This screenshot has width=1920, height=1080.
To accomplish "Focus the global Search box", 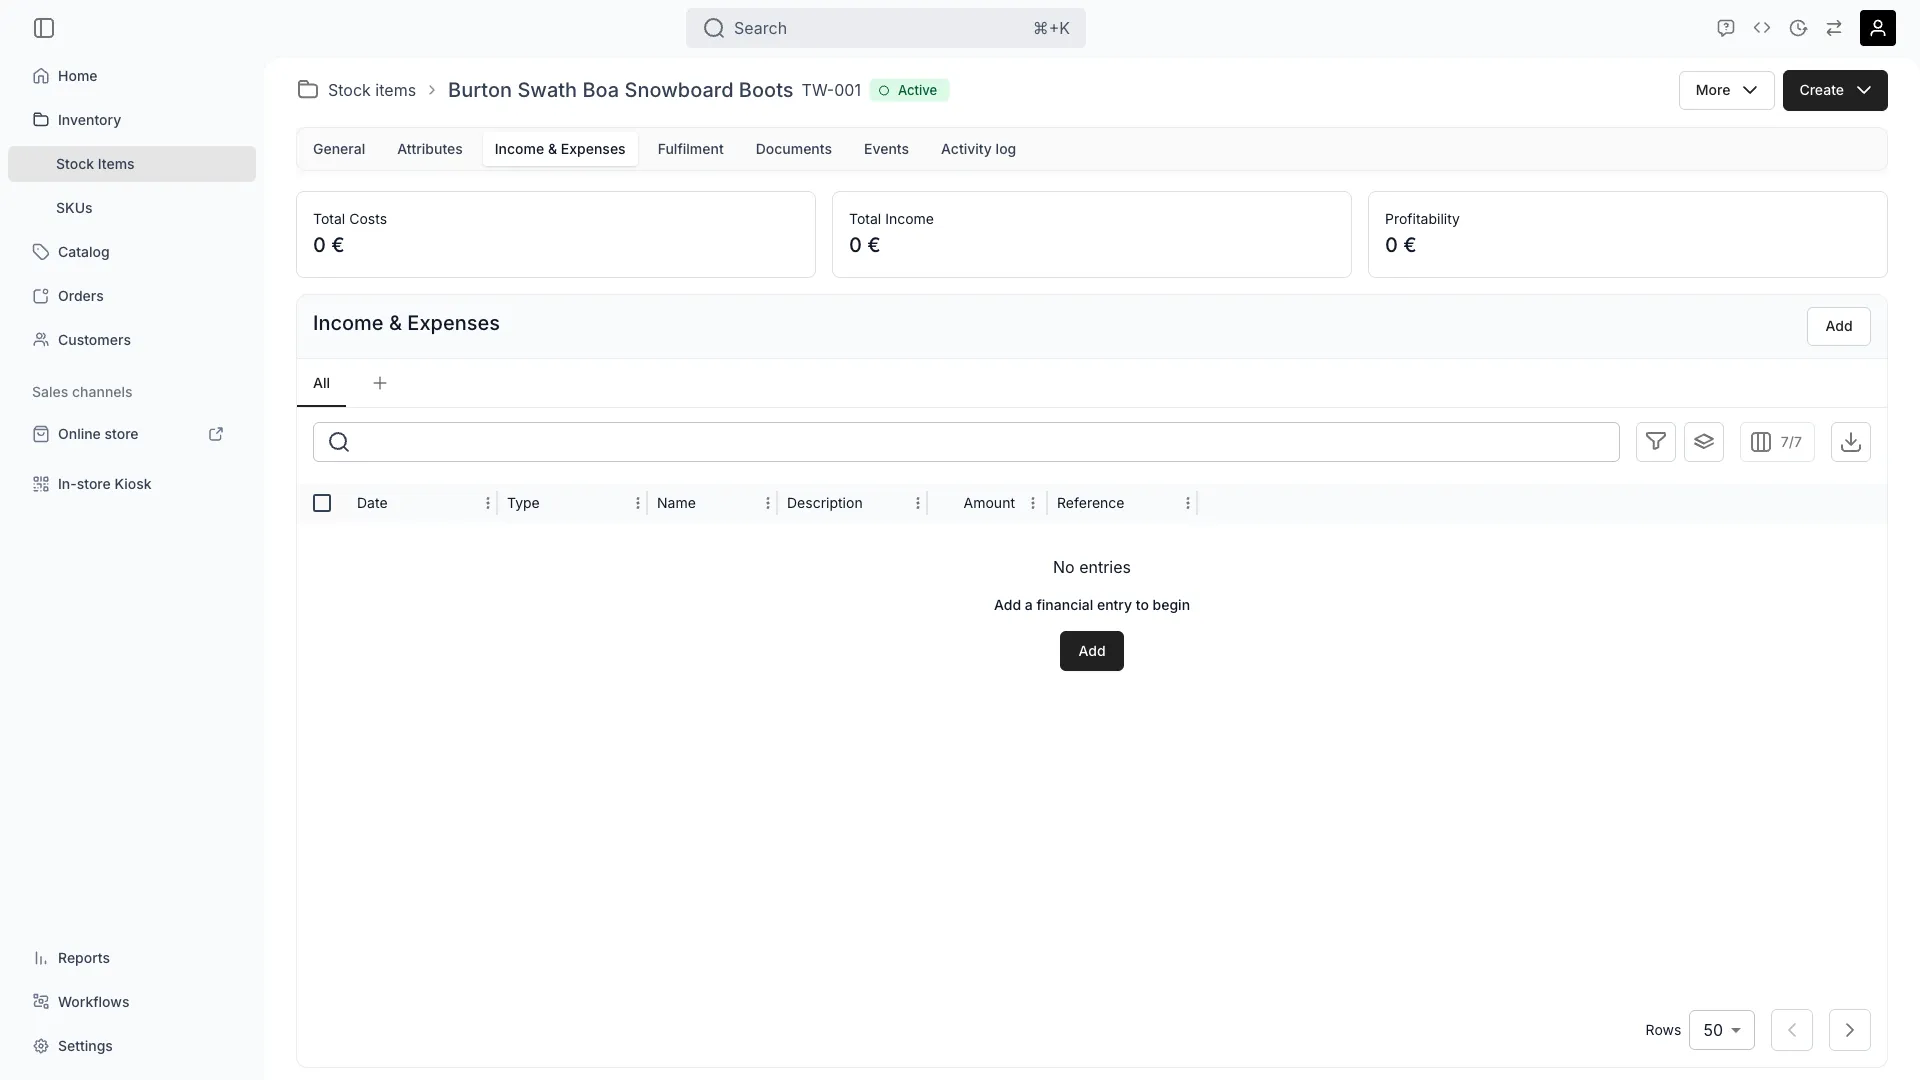I will [886, 28].
